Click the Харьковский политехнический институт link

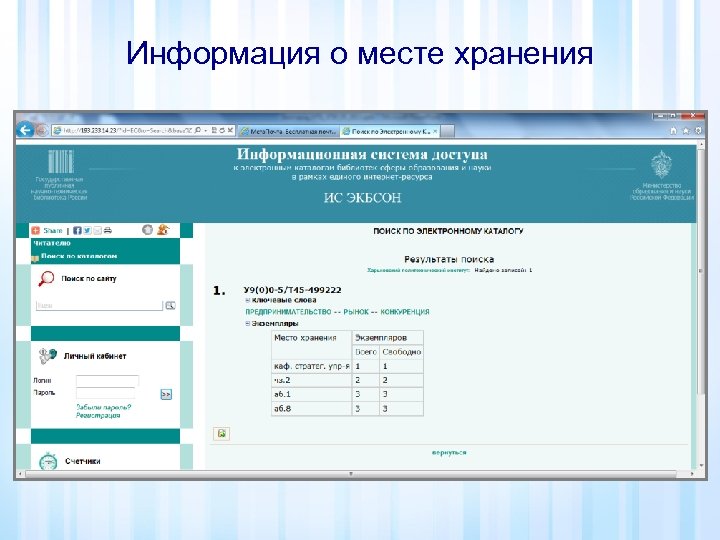tap(418, 270)
